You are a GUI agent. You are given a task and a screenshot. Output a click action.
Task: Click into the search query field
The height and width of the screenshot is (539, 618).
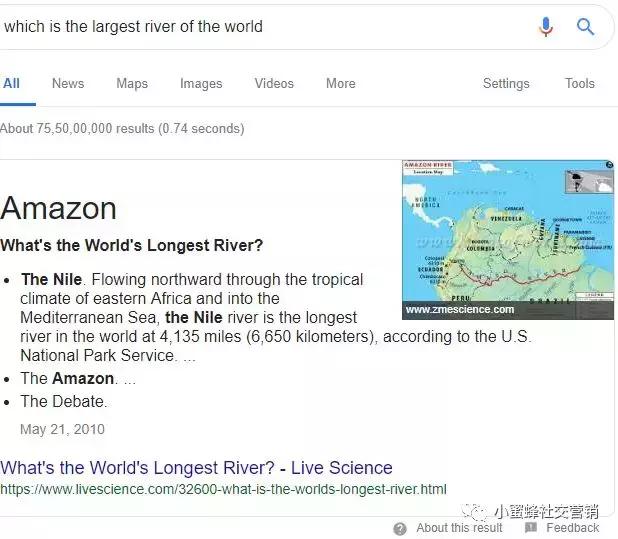pyautogui.click(x=260, y=27)
